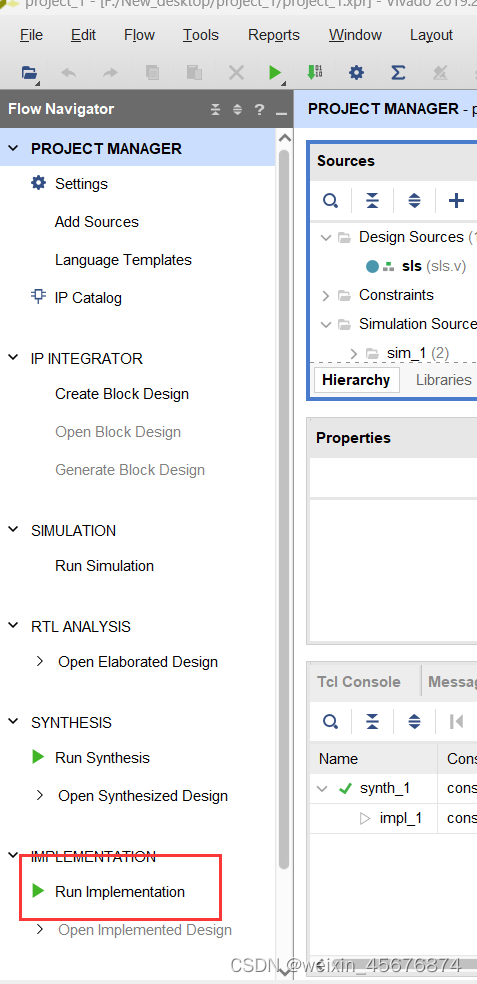Click the Tcl Console panel search icon
This screenshot has height=984, width=477.
(331, 722)
